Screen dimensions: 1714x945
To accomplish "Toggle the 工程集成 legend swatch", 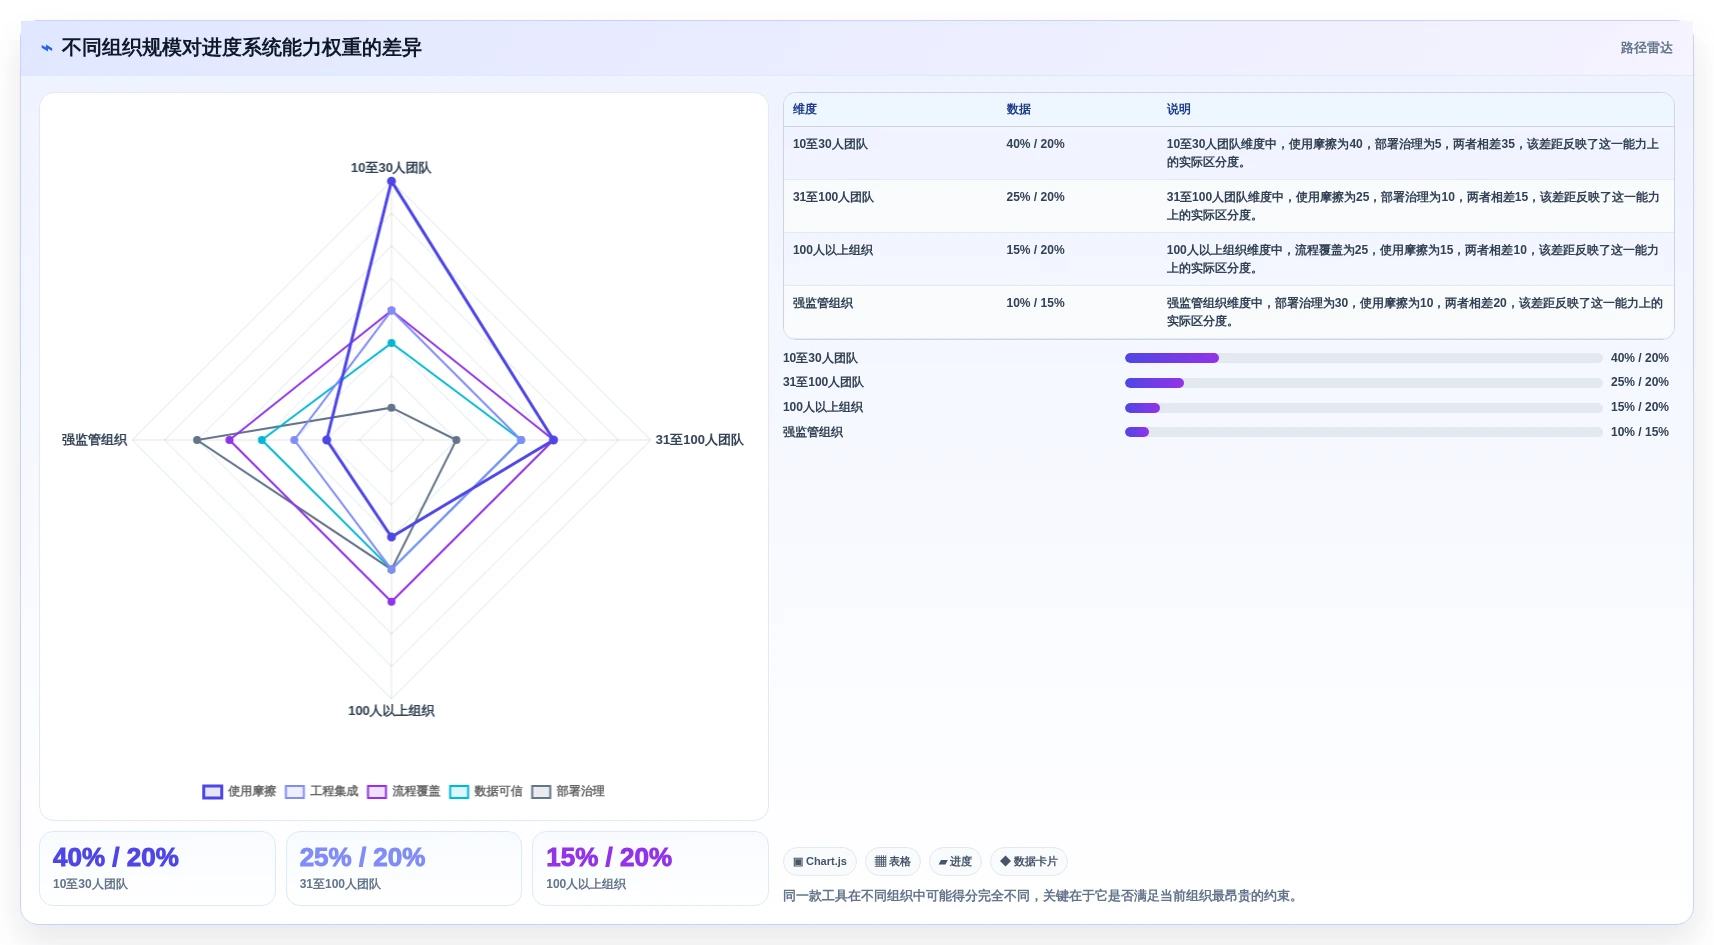I will coord(294,791).
